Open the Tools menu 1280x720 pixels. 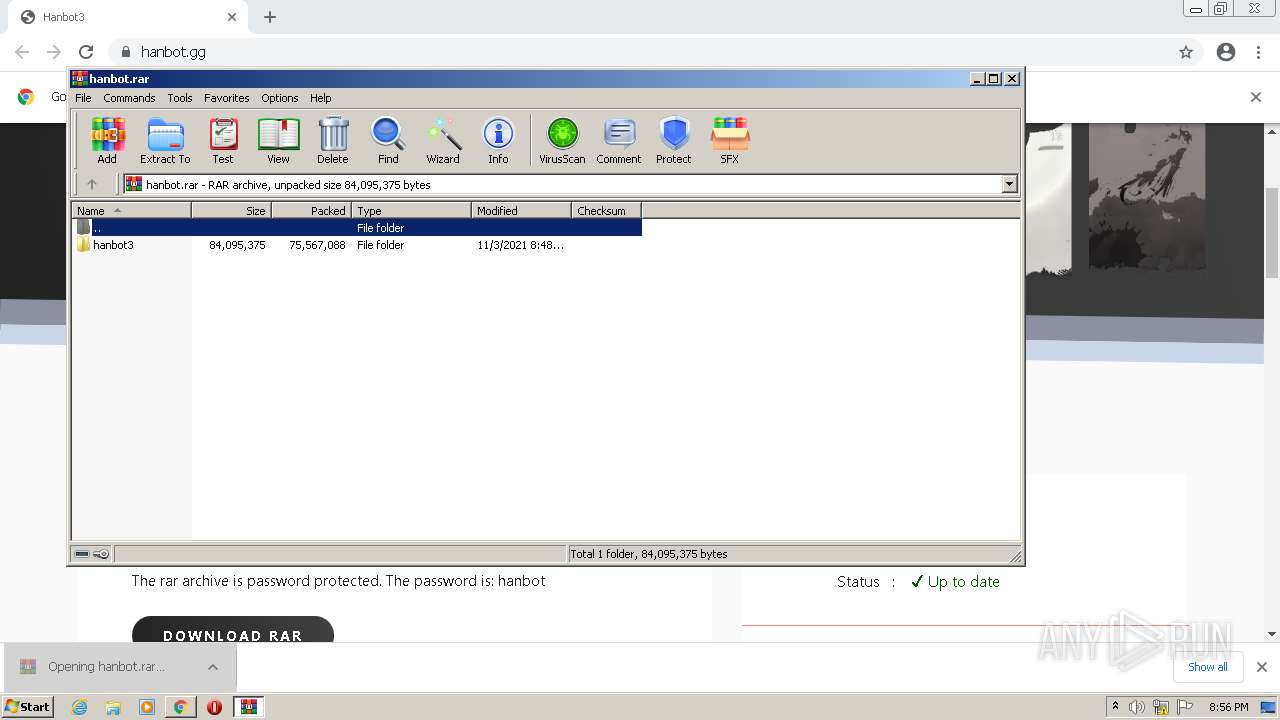pos(180,98)
